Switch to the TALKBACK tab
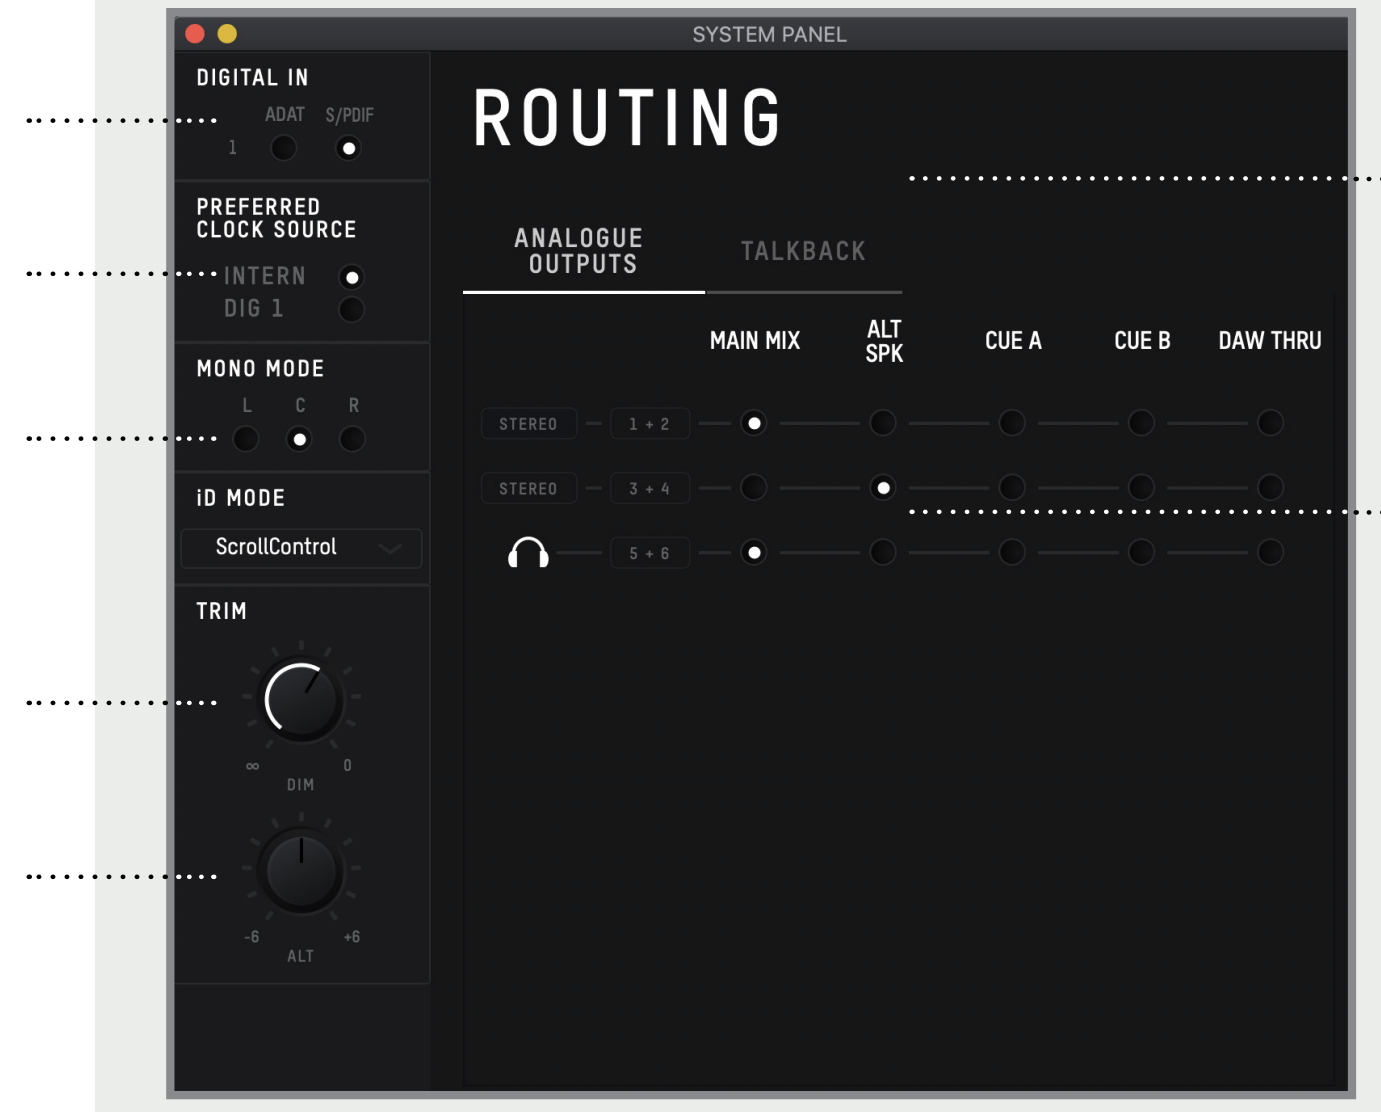The height and width of the screenshot is (1112, 1381). pos(803,251)
